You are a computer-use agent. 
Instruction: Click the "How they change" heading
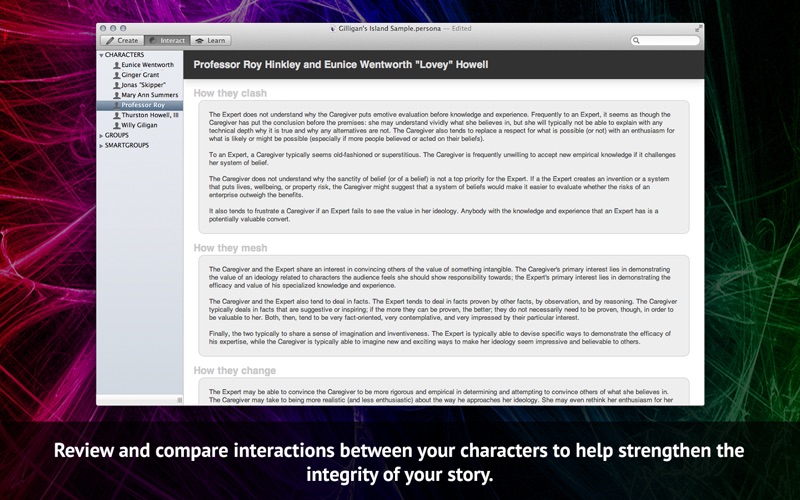235,370
